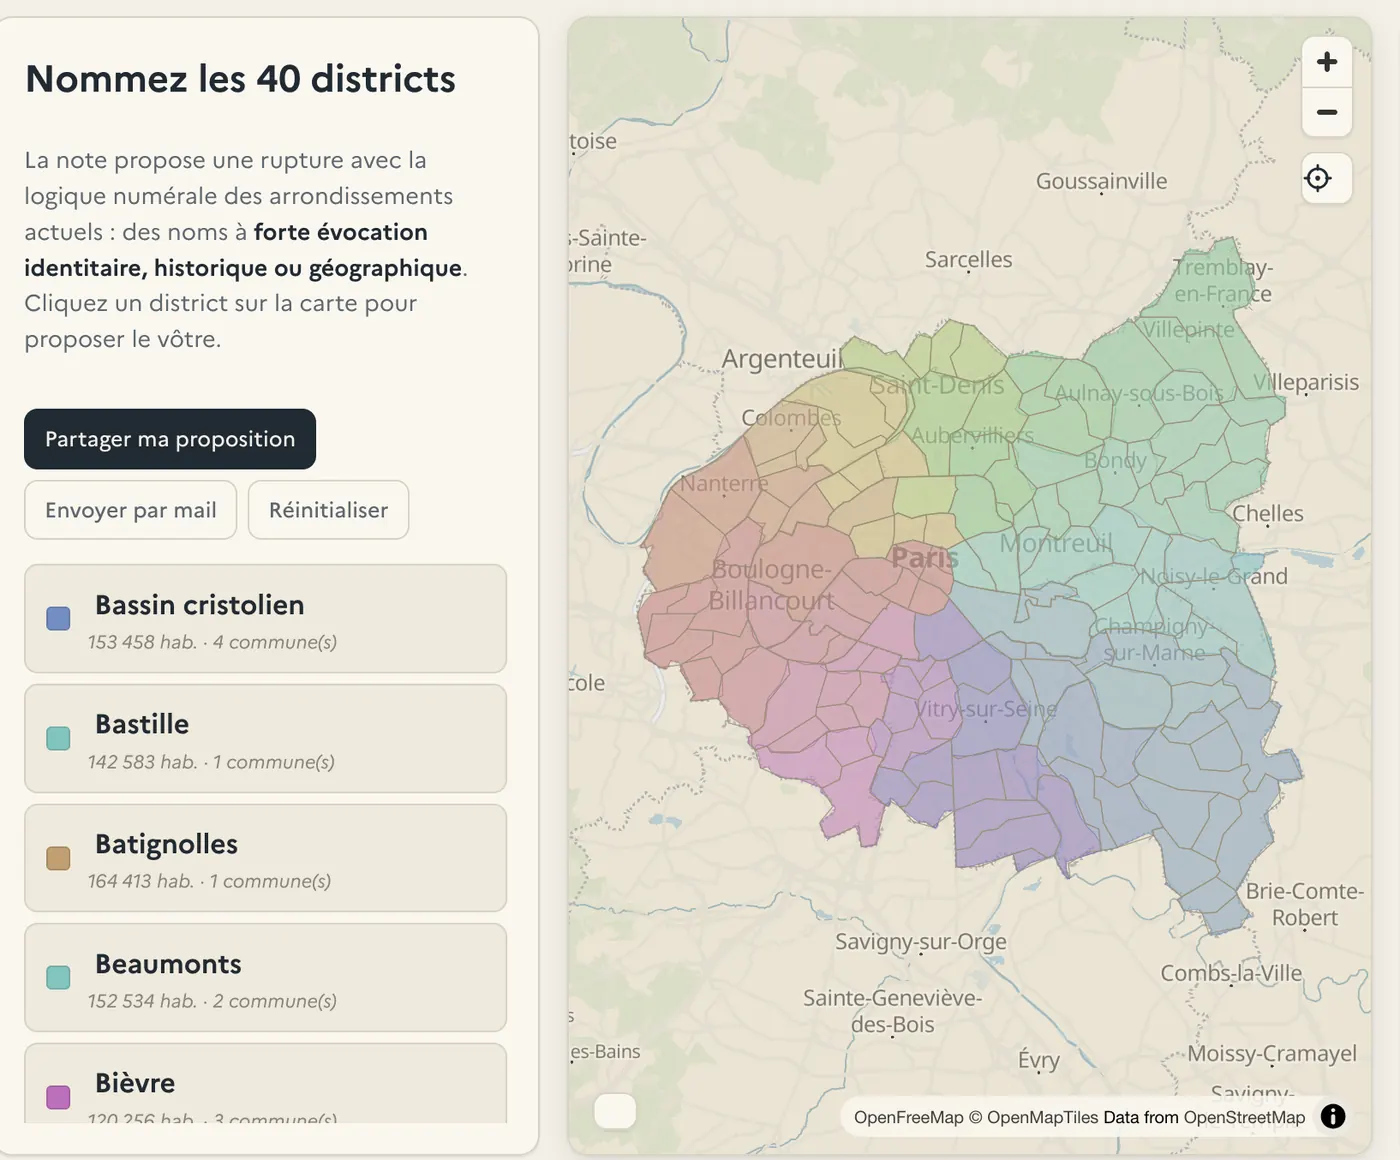This screenshot has height=1160, width=1400.
Task: Click 142 583 hab. population text
Action: [x=142, y=762]
